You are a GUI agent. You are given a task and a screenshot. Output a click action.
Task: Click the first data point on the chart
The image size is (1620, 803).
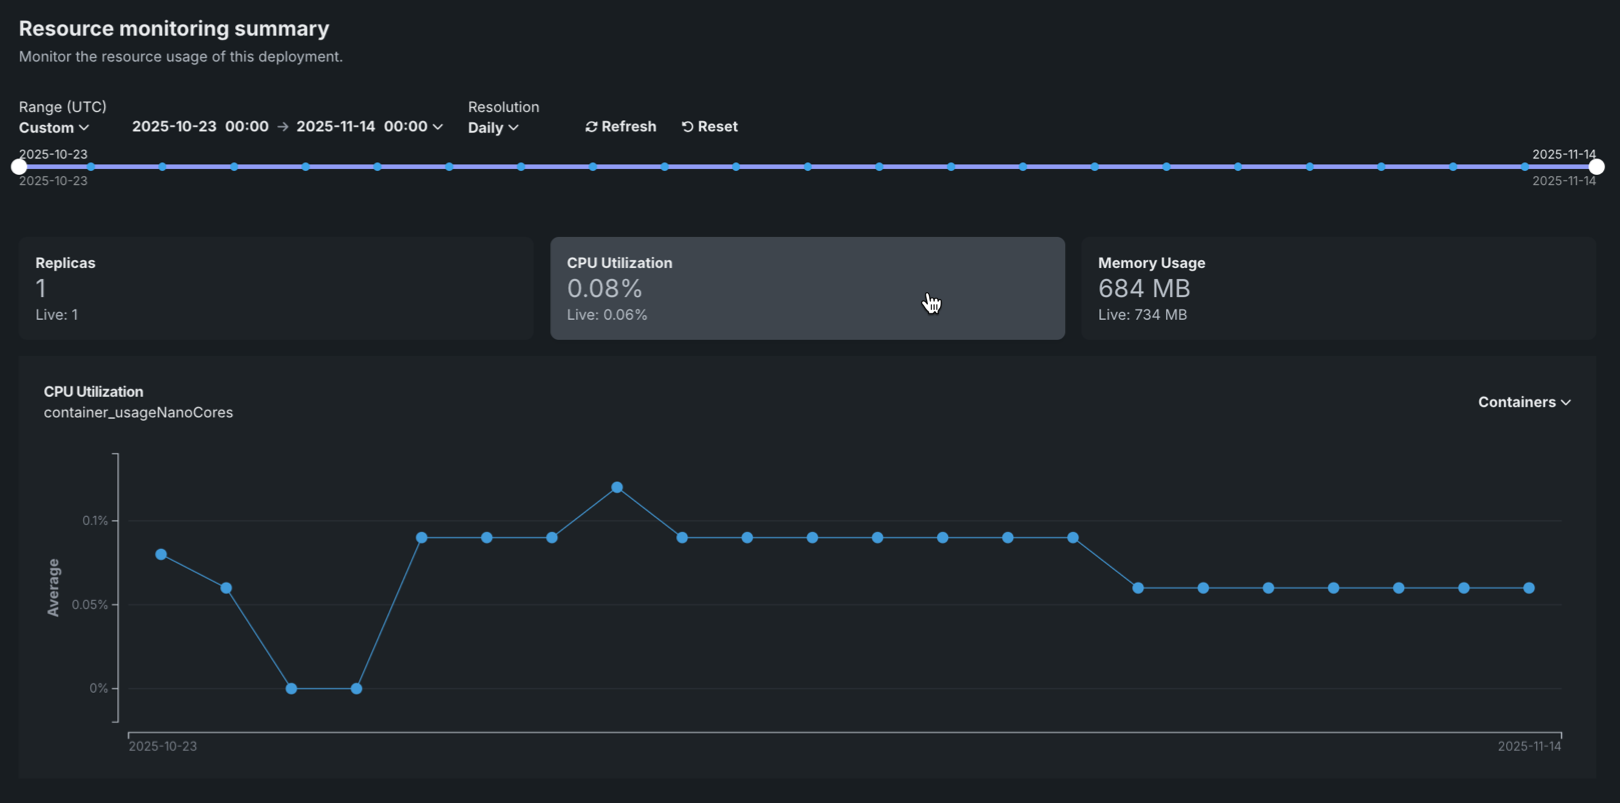pos(161,555)
